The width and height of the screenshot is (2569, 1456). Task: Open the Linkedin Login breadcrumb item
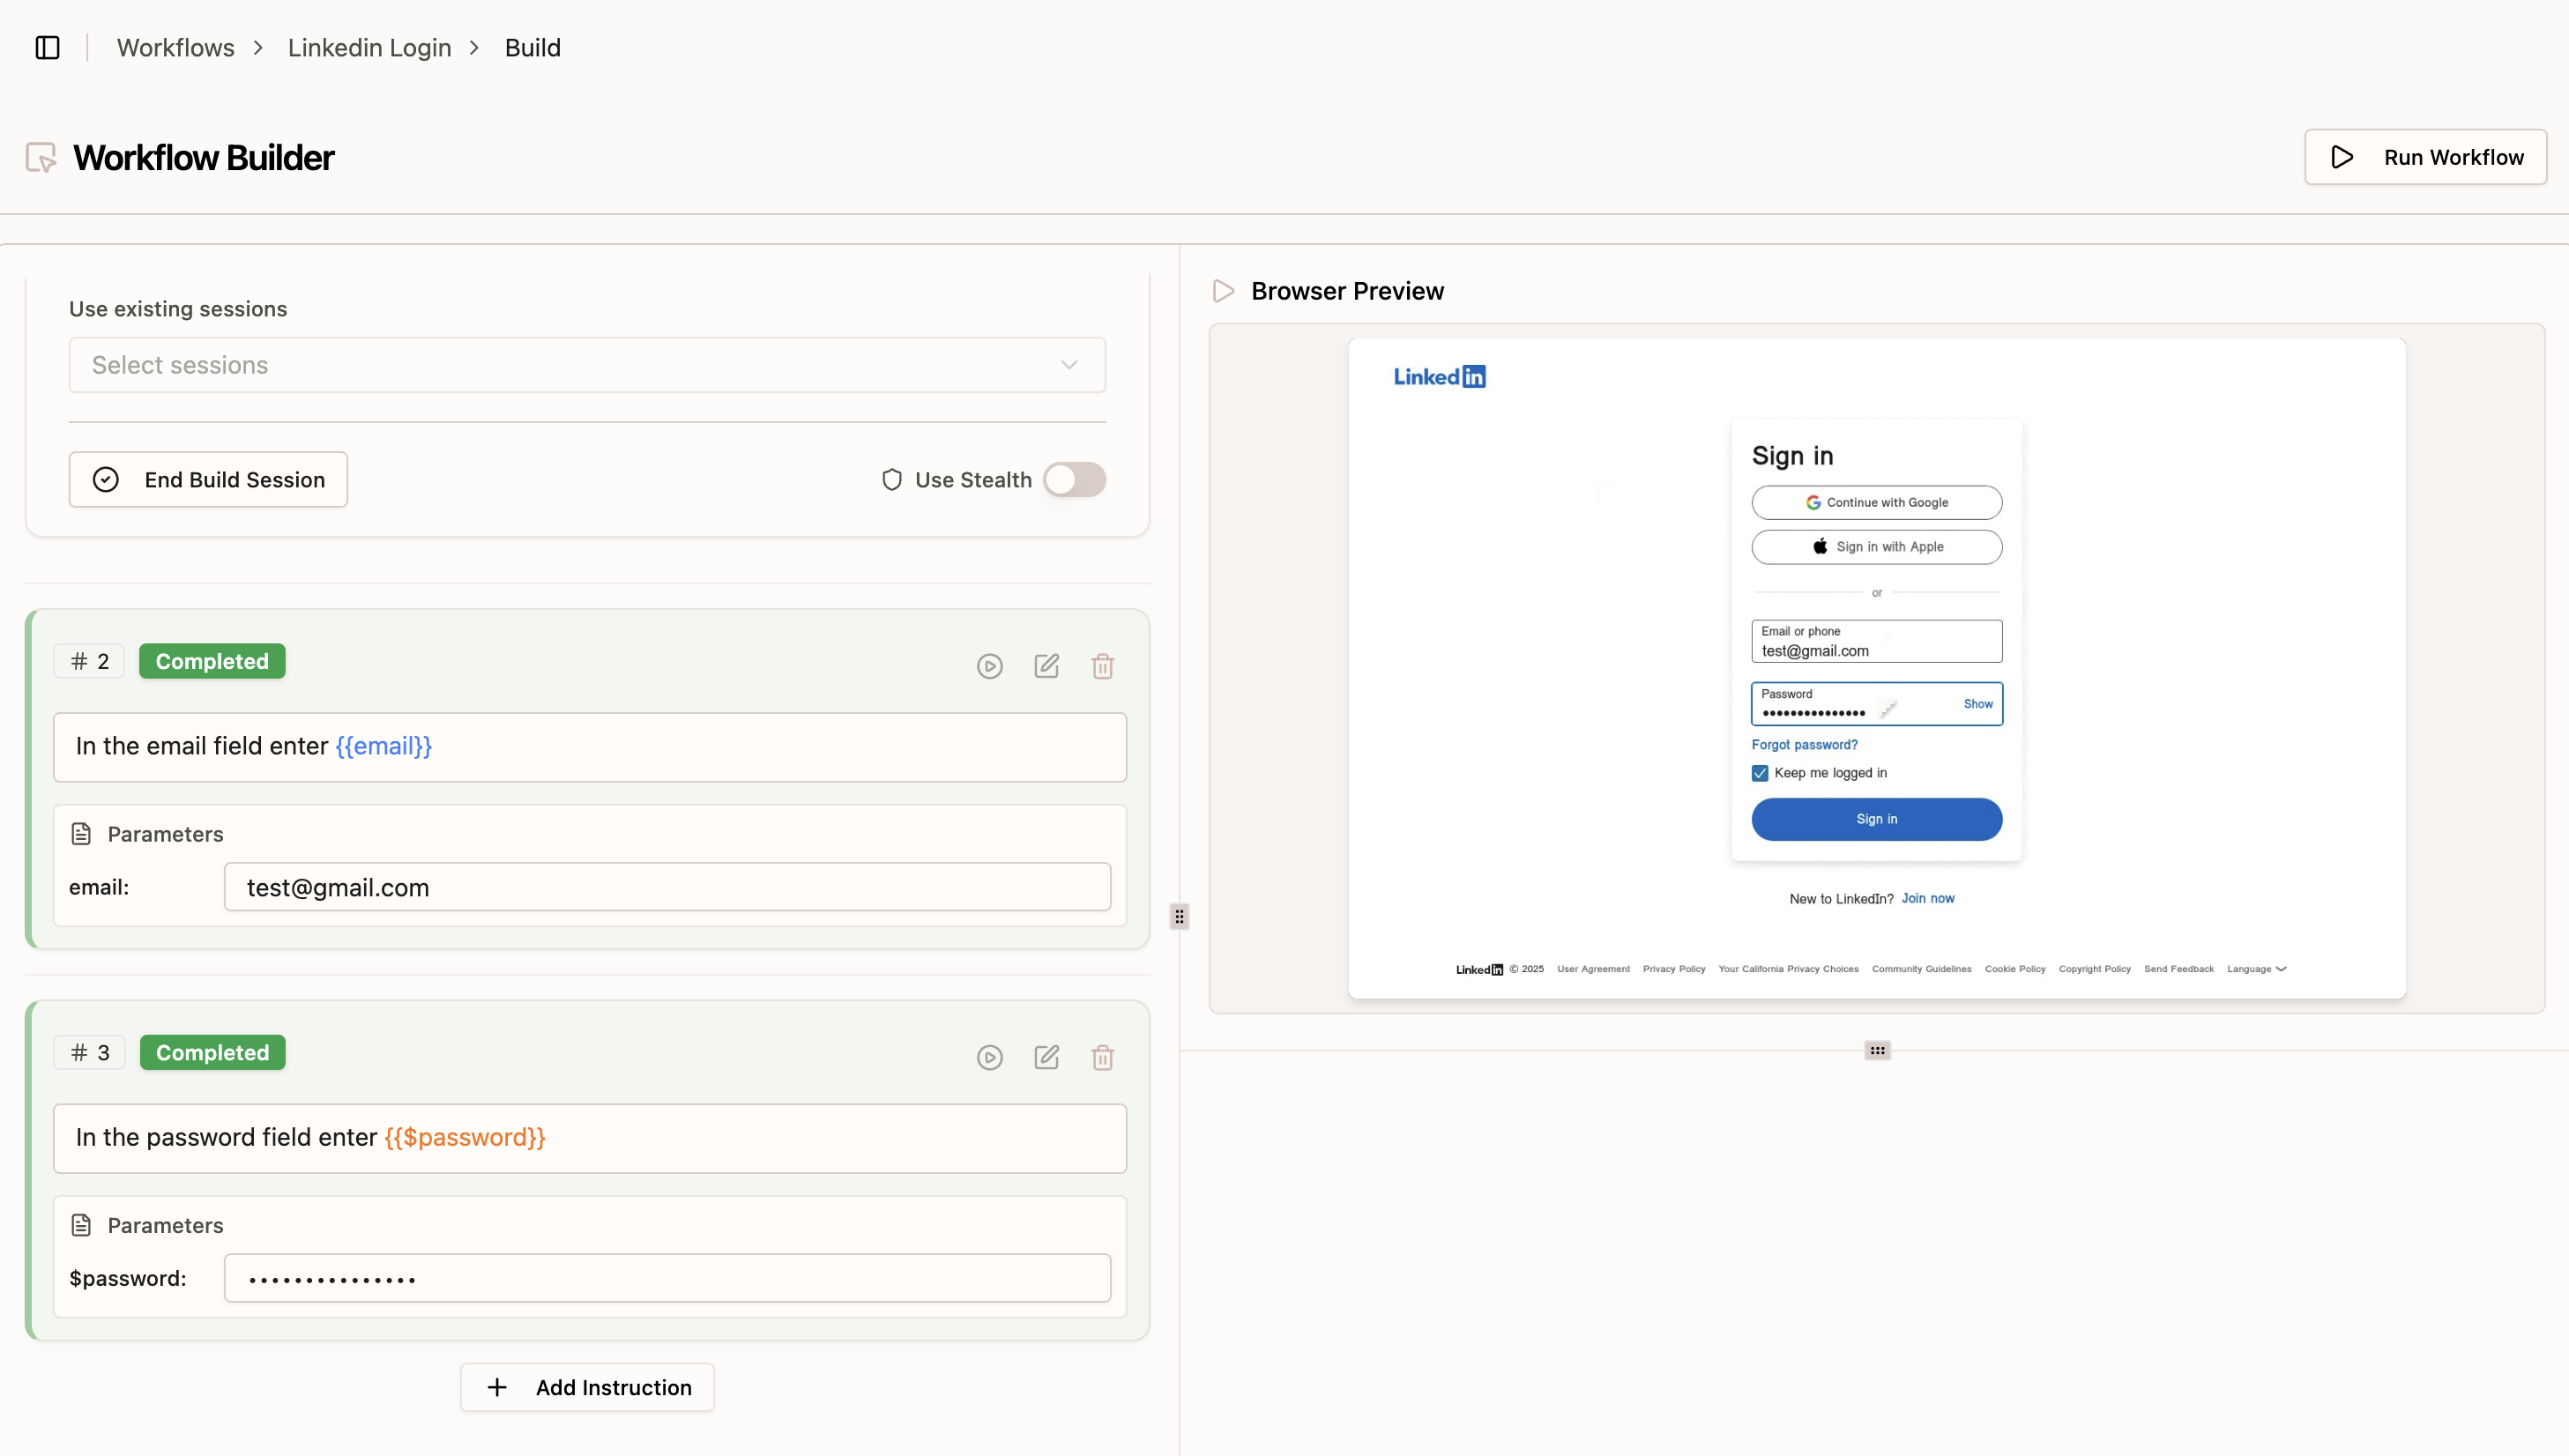click(x=369, y=47)
